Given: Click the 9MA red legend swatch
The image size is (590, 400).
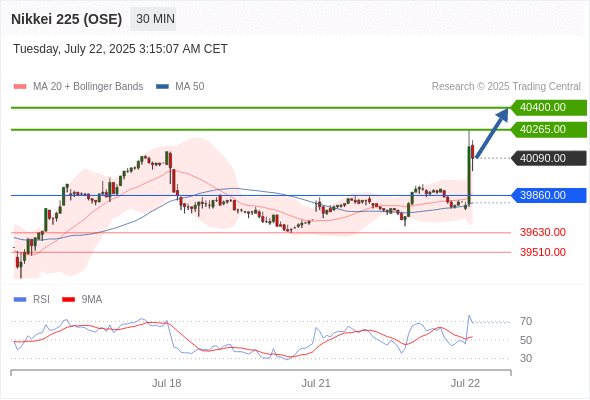Looking at the screenshot, I should click(68, 300).
